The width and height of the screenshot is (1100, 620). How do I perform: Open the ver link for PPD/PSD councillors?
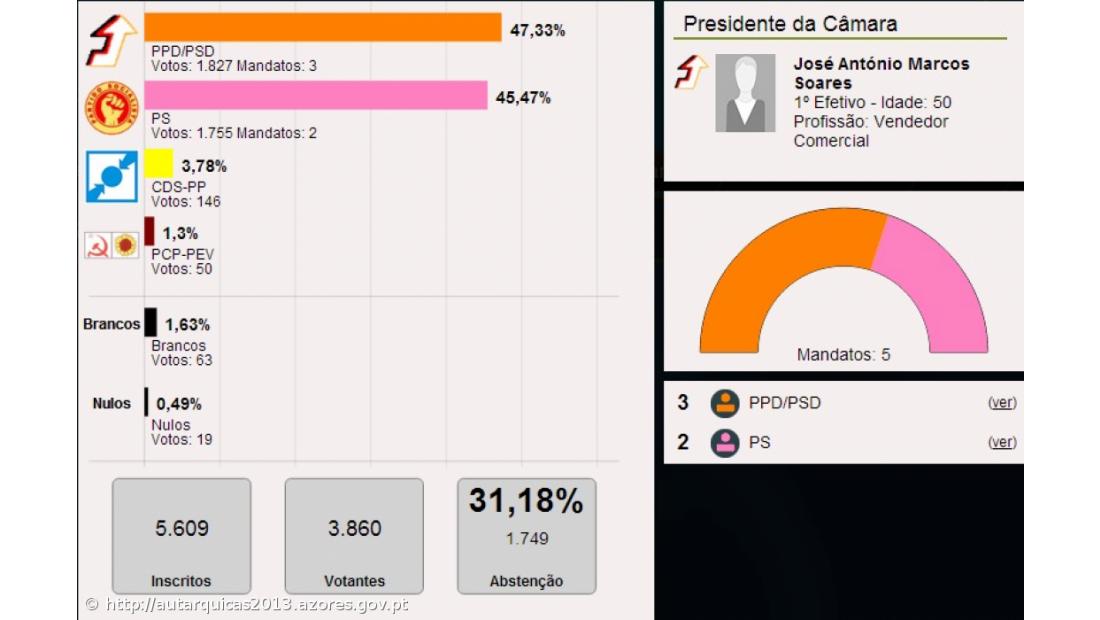[x=1002, y=403]
